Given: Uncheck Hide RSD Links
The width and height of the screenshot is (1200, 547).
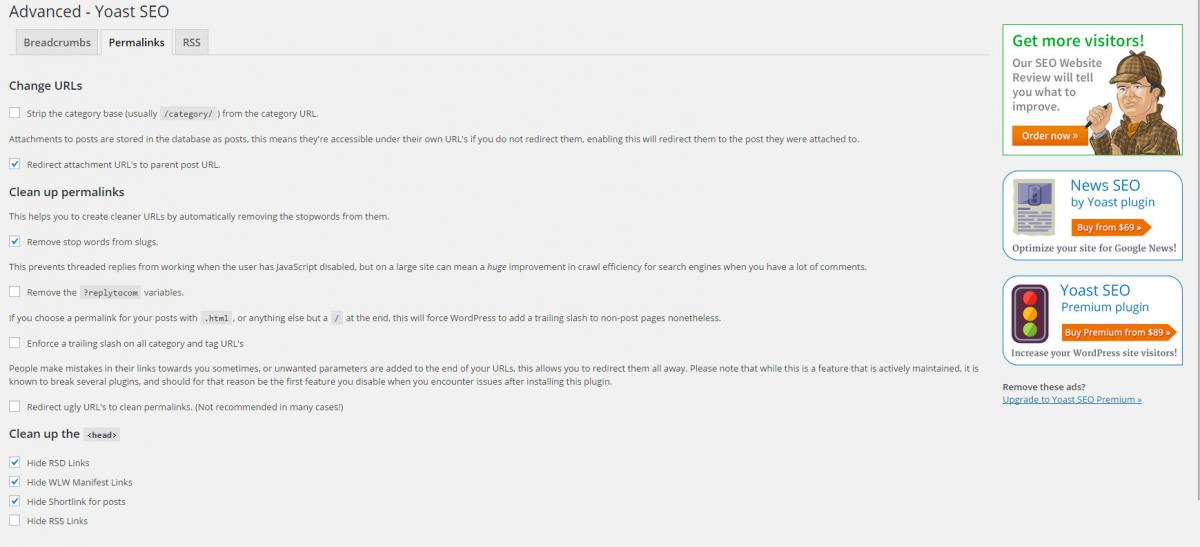Looking at the screenshot, I should click(x=14, y=463).
